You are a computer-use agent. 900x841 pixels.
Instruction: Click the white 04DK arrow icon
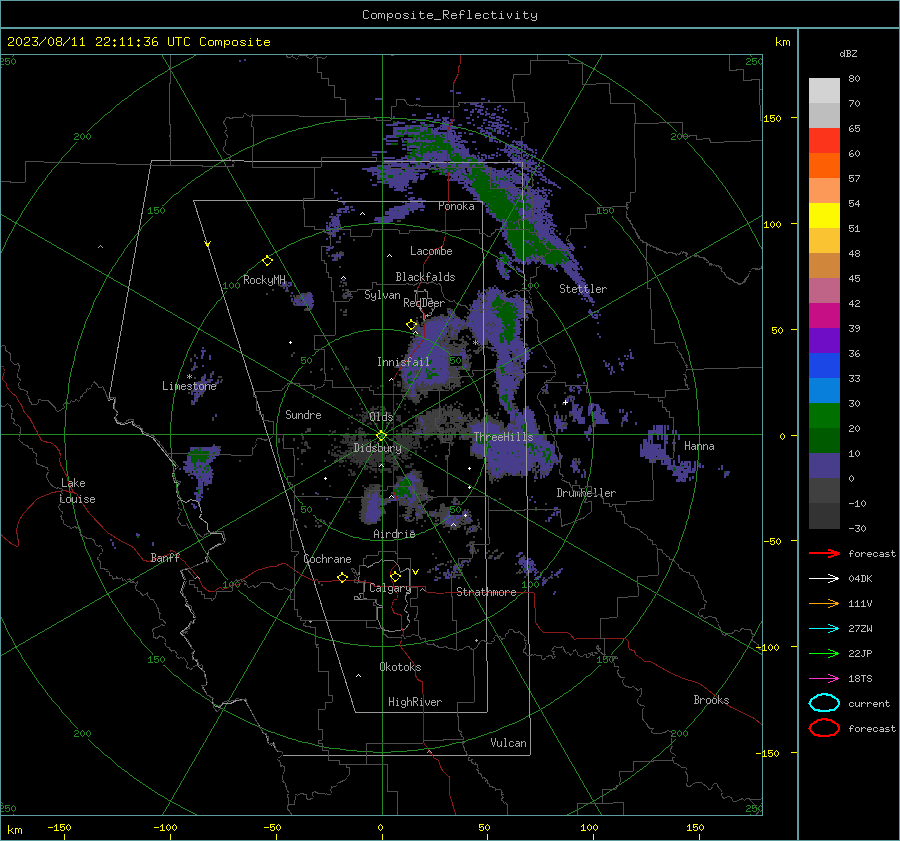tap(824, 579)
